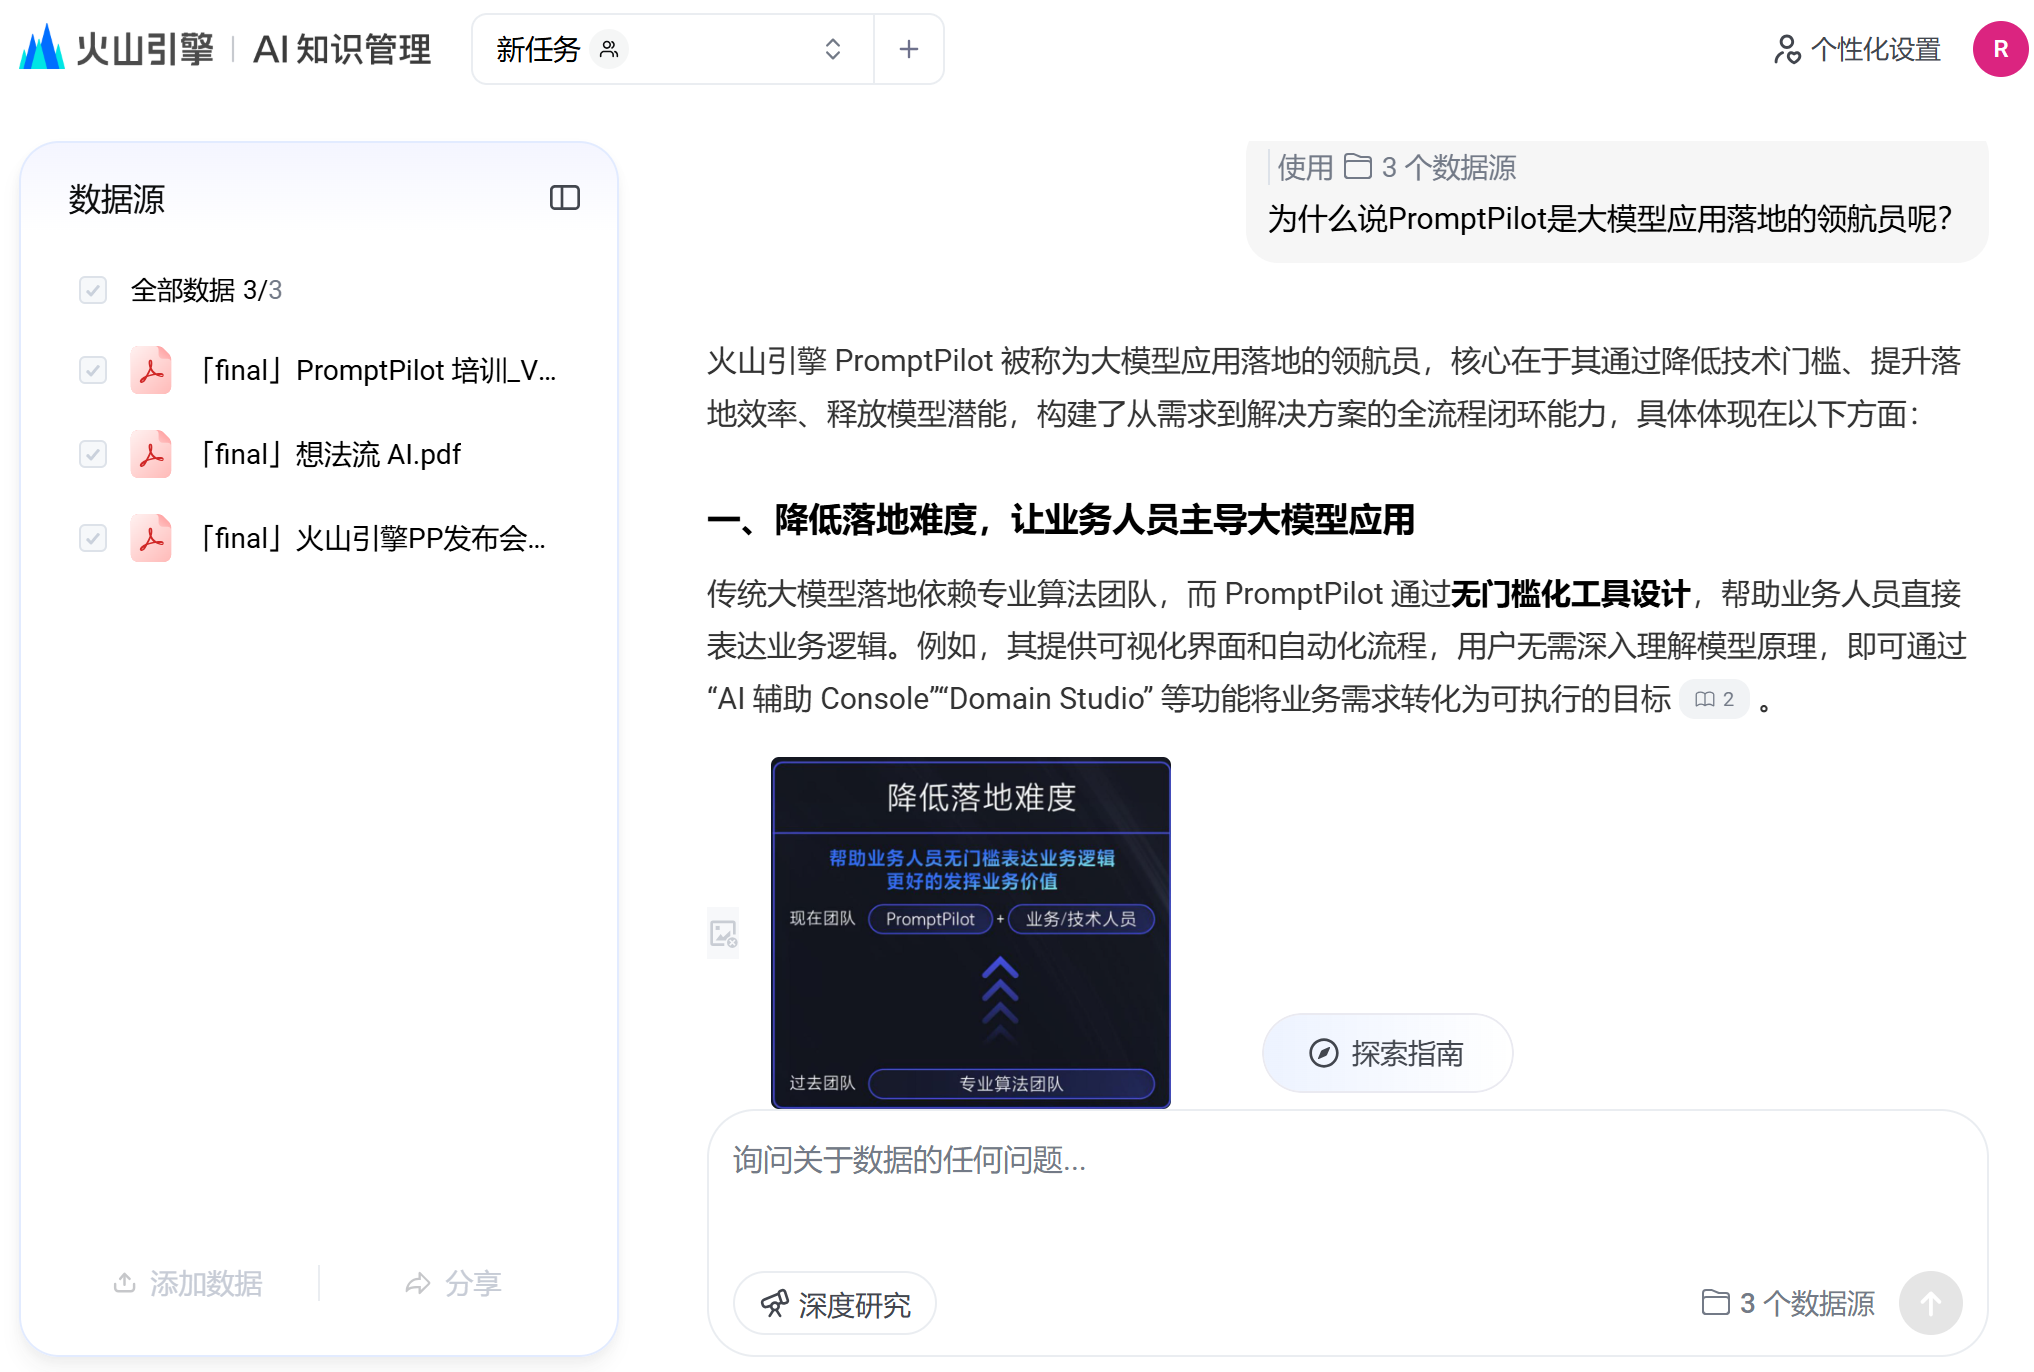Open the 降低落地难度 slide thumbnail
The height and width of the screenshot is (1372, 2034).
(970, 932)
